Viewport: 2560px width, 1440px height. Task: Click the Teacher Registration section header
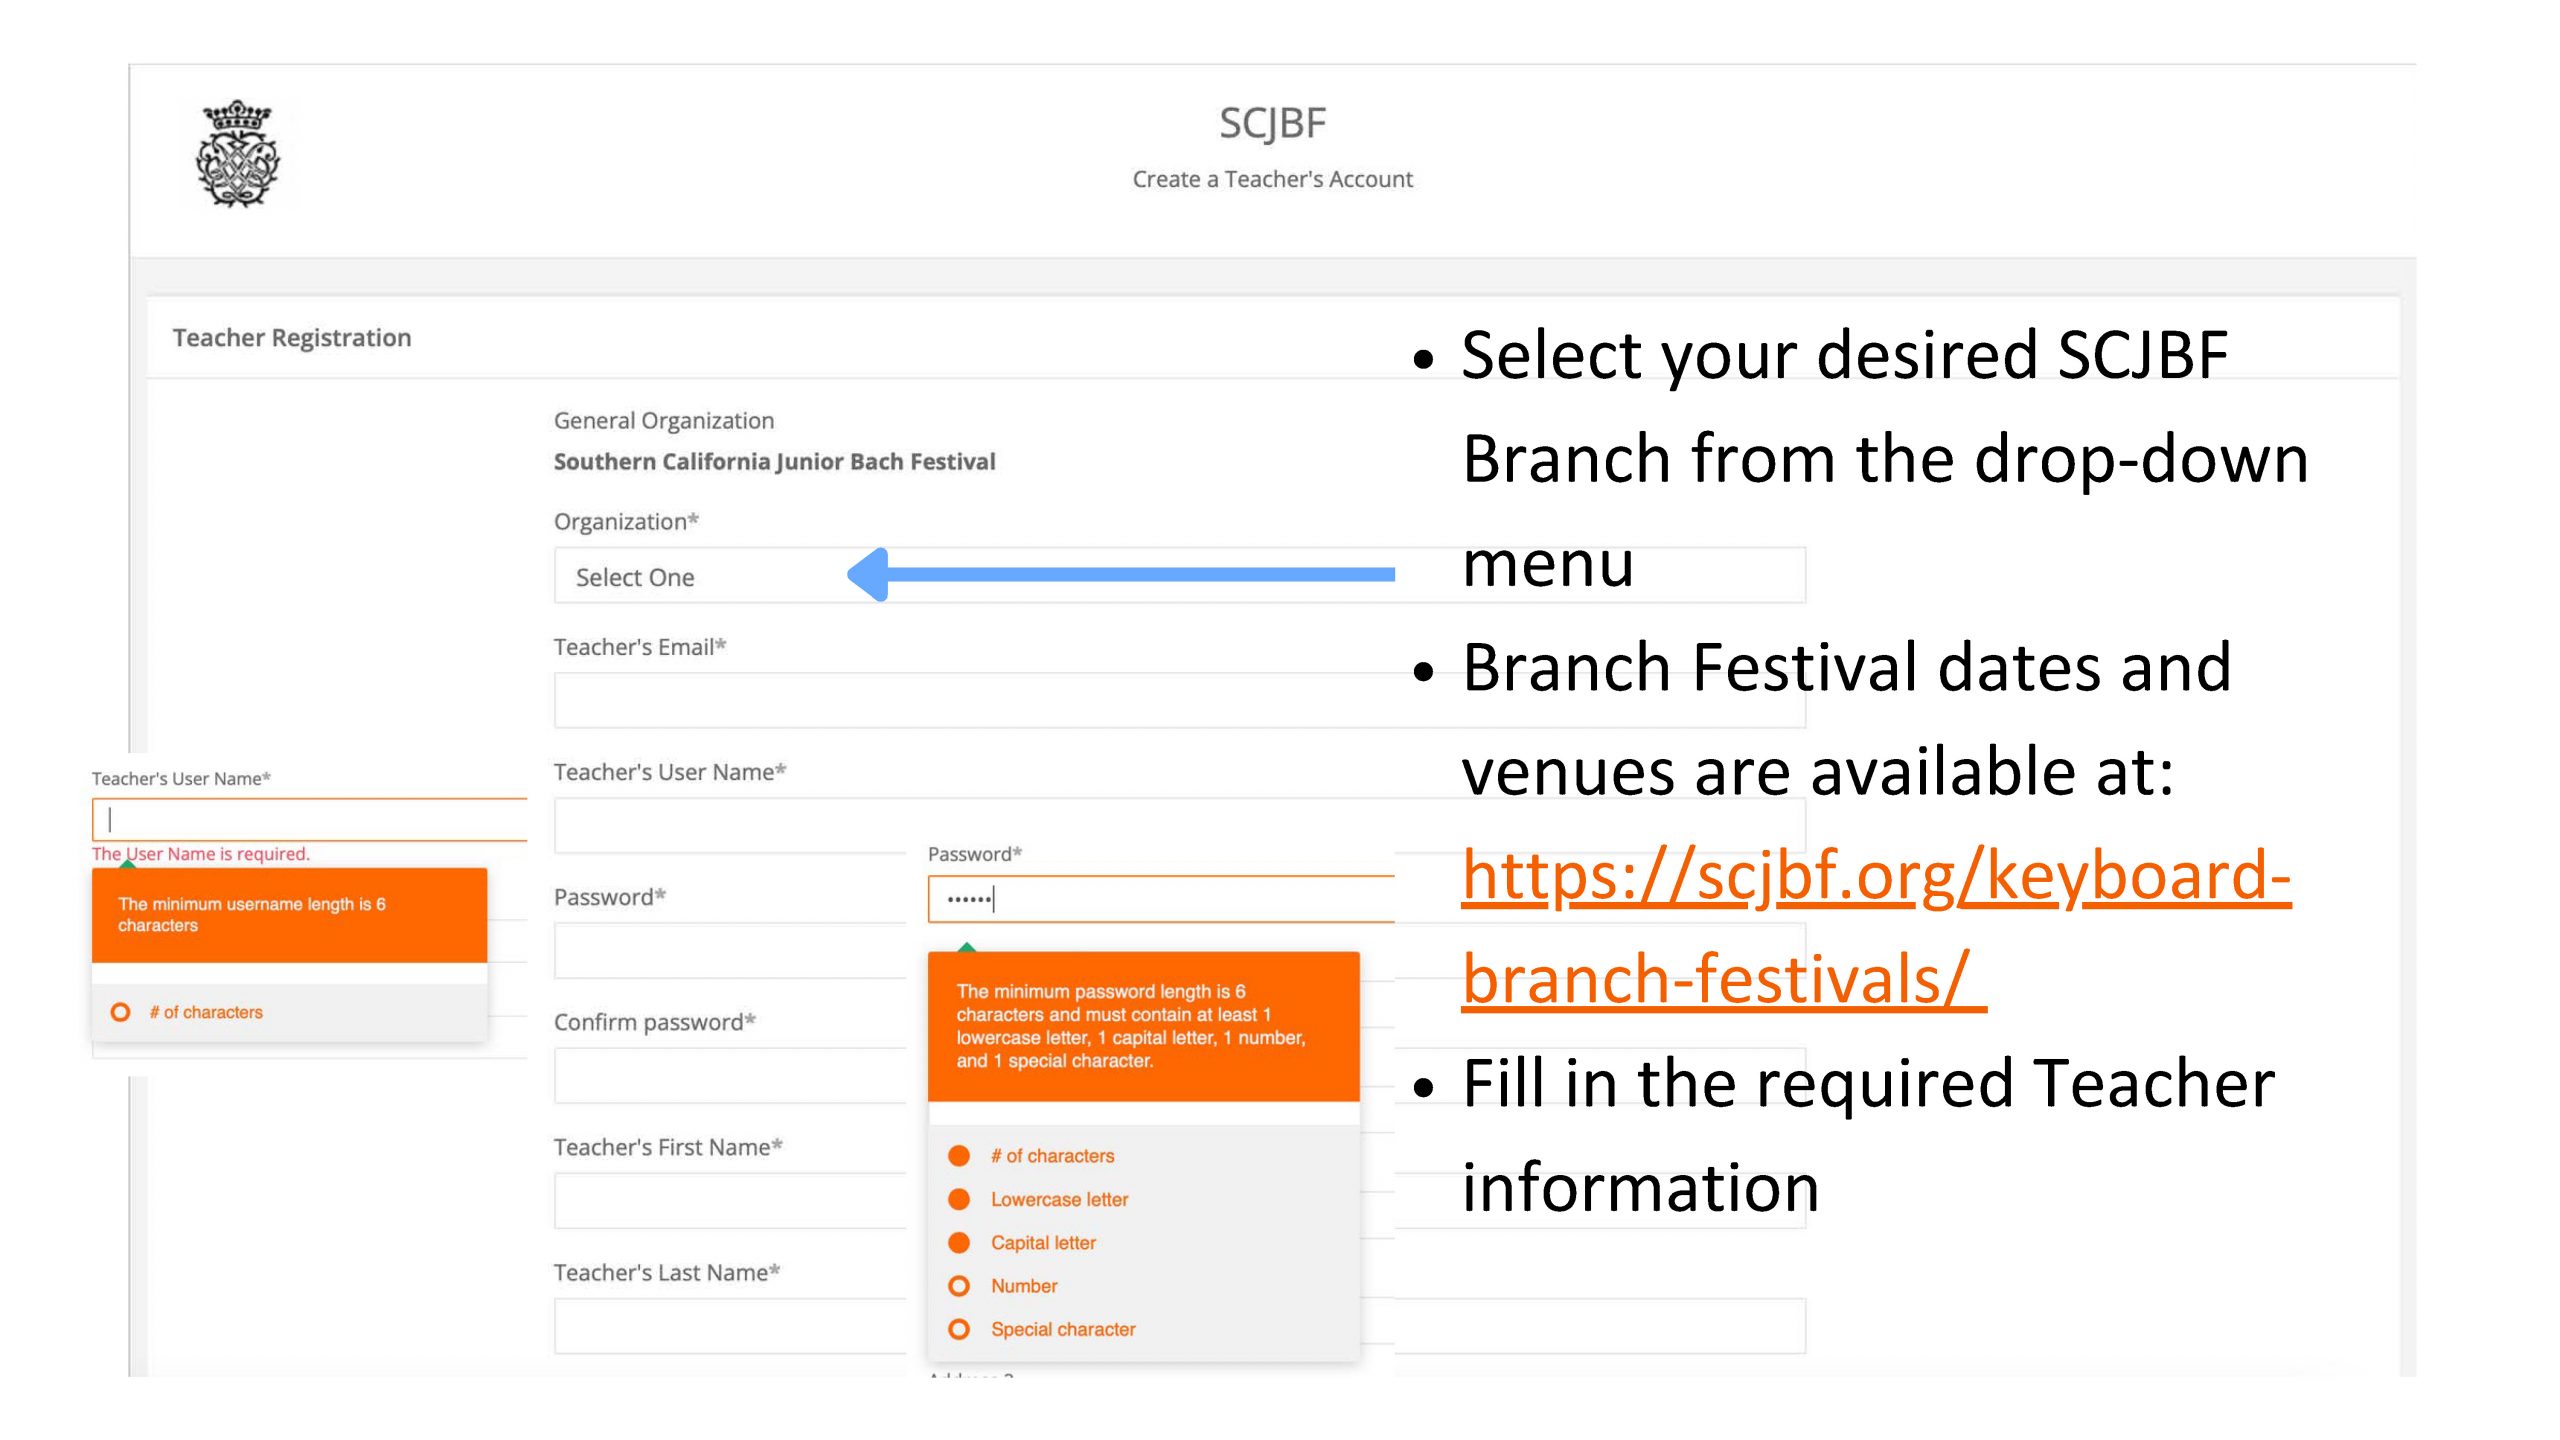coord(292,338)
